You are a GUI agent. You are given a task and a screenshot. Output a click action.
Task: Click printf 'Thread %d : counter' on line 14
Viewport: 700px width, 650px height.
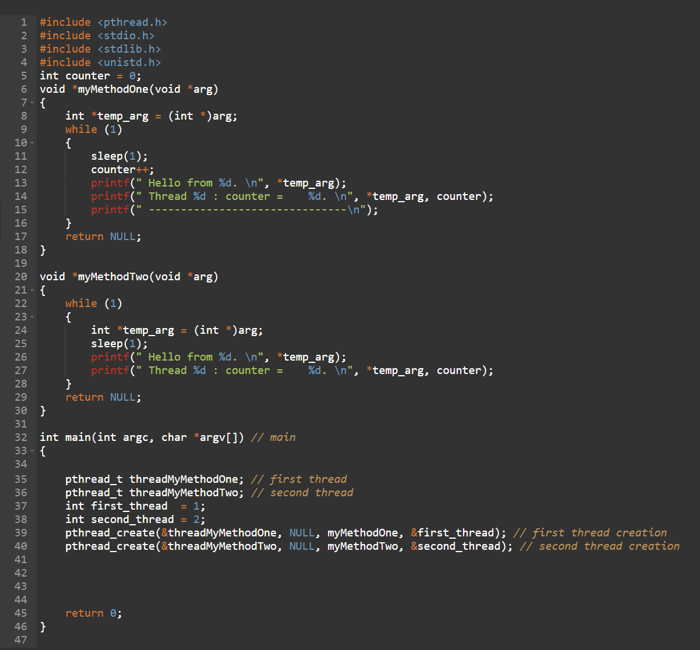tap(292, 196)
